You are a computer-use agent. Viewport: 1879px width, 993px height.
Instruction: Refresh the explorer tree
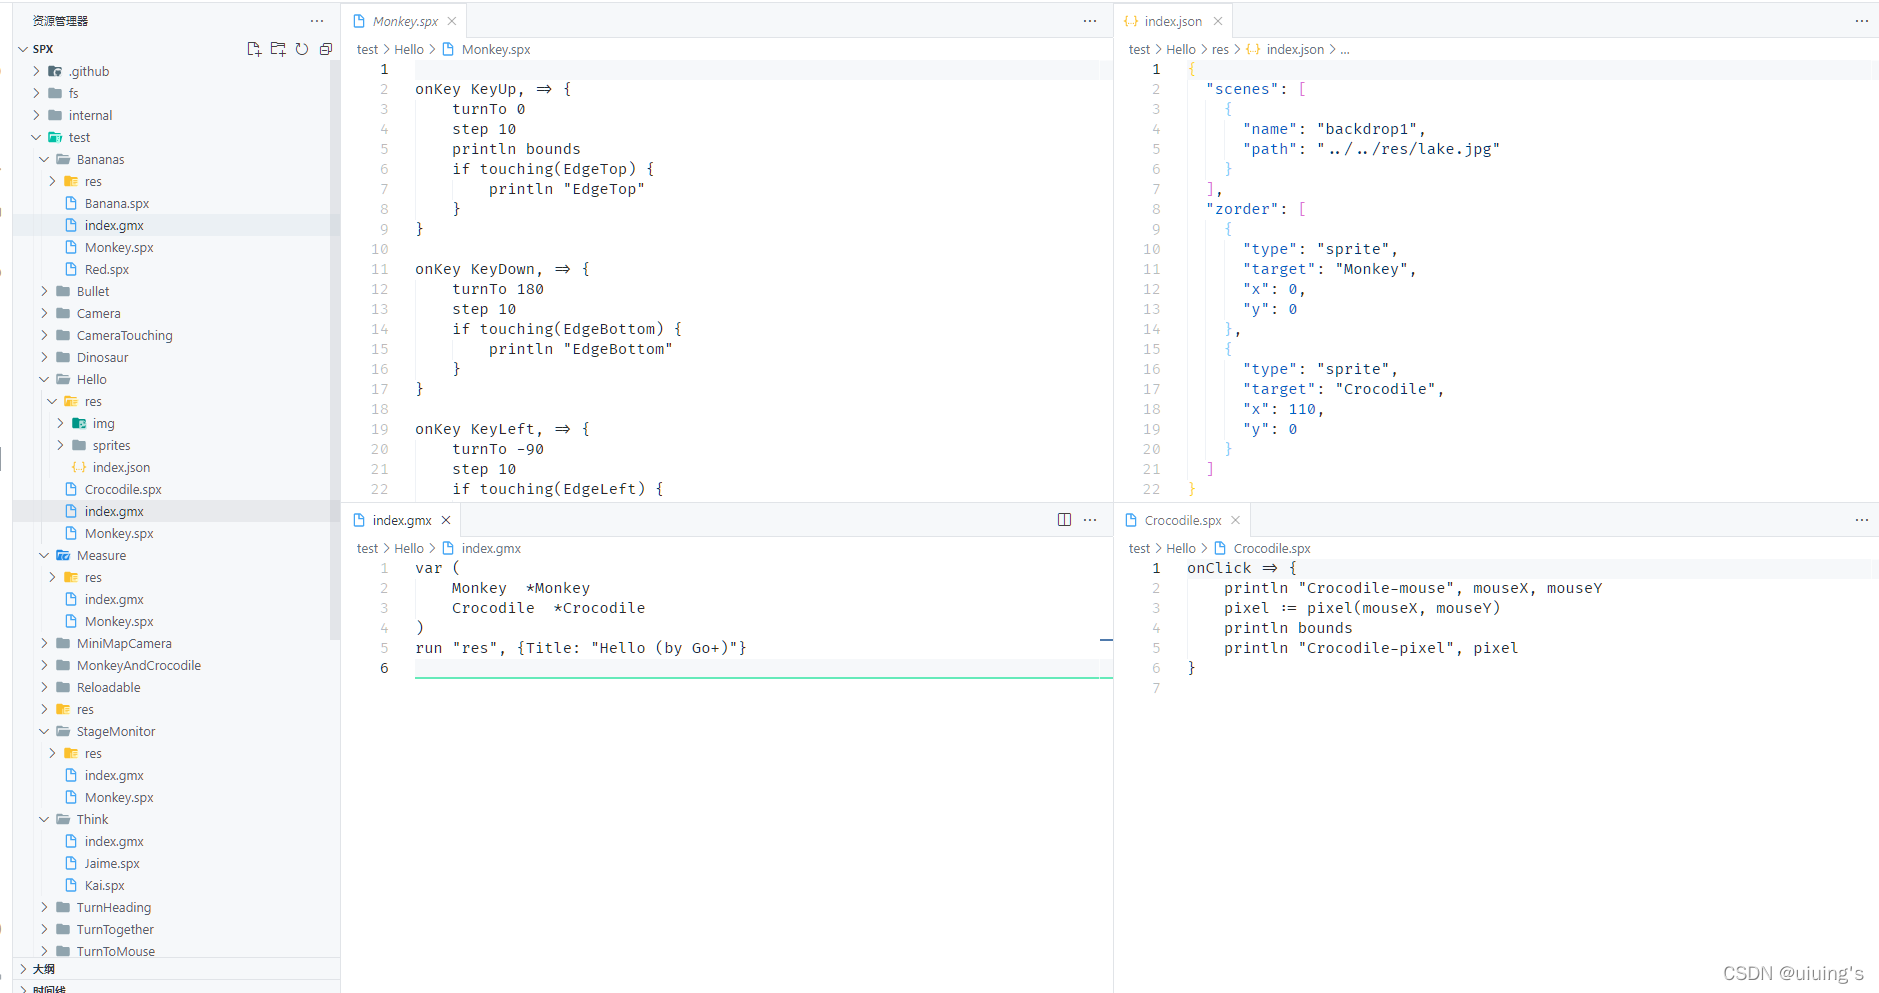click(302, 49)
